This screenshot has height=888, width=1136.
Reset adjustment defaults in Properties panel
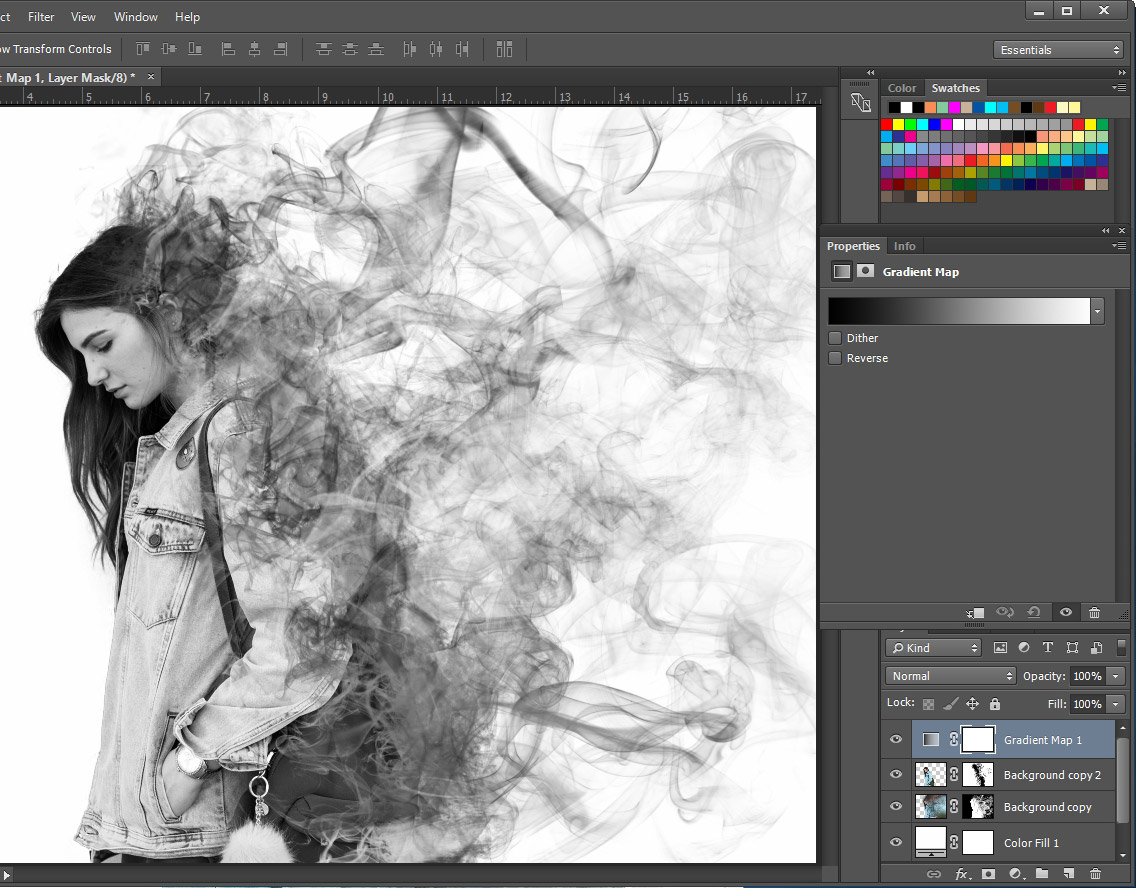(x=1035, y=613)
